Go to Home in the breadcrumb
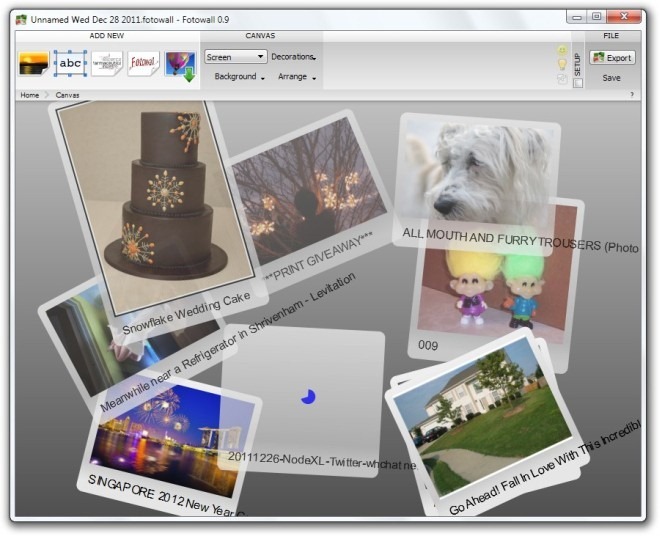Viewport: 660px width, 536px height. tap(29, 95)
